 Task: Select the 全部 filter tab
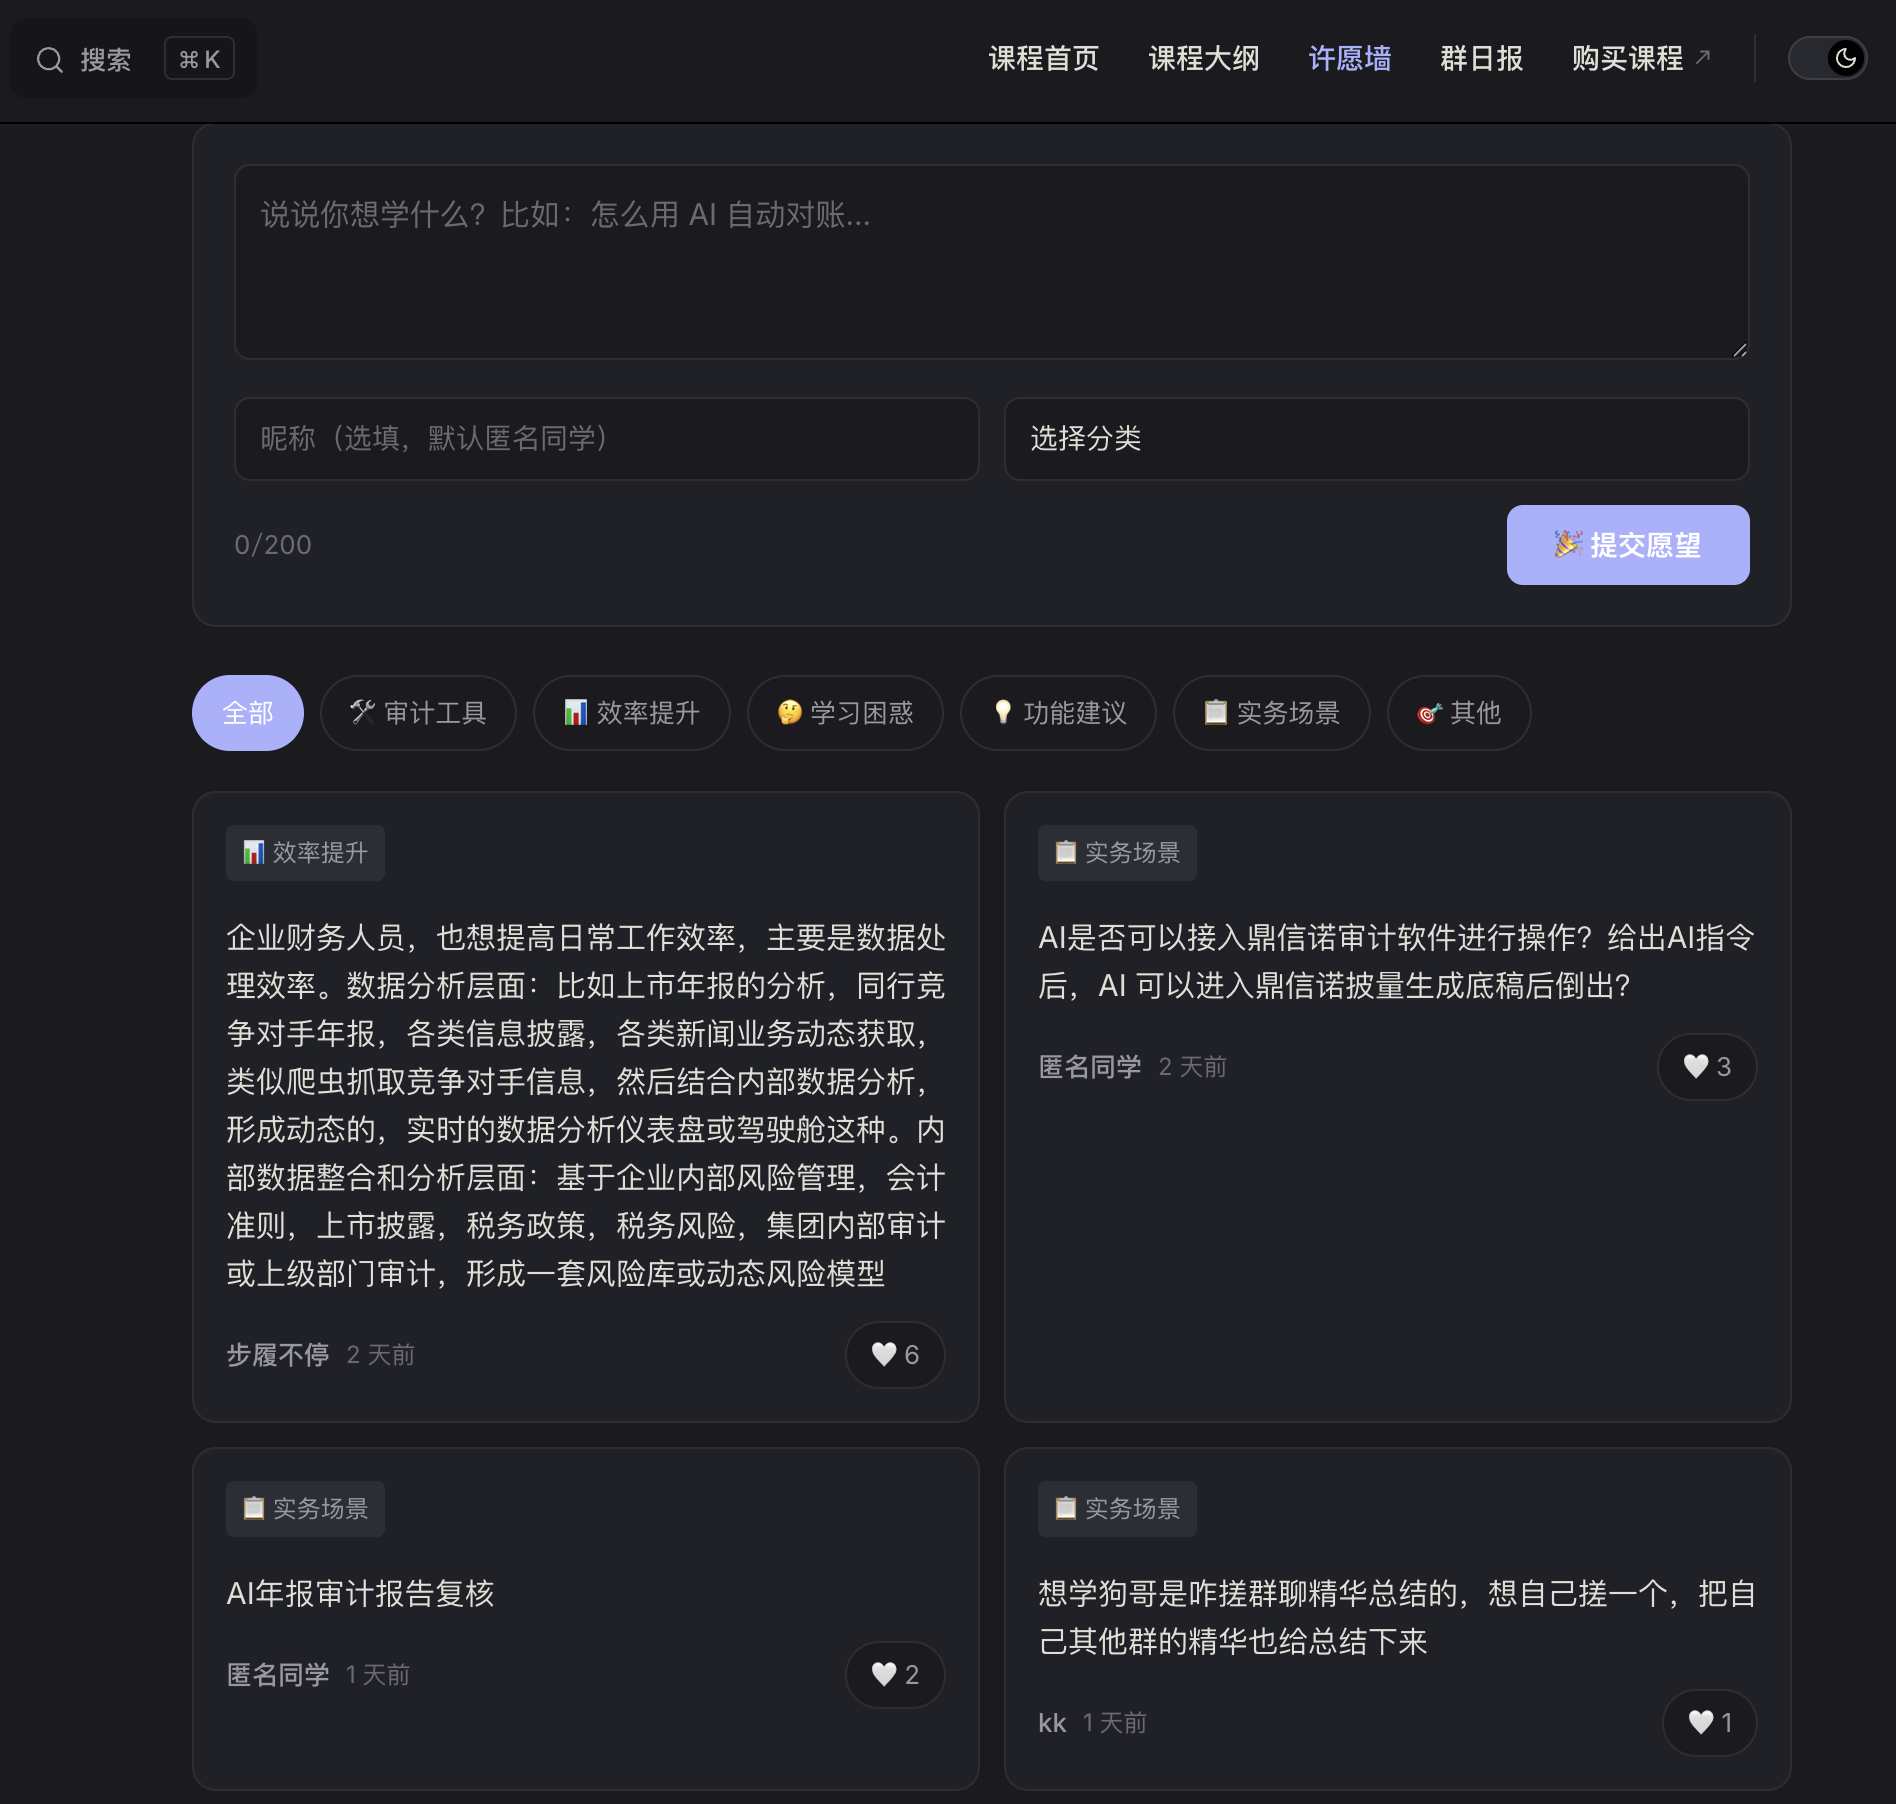point(248,713)
